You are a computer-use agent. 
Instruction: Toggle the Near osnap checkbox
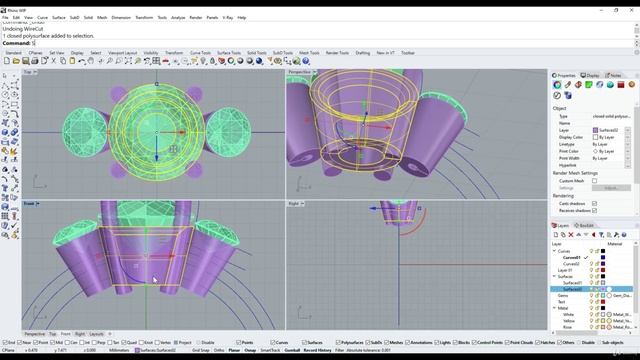click(x=20, y=342)
